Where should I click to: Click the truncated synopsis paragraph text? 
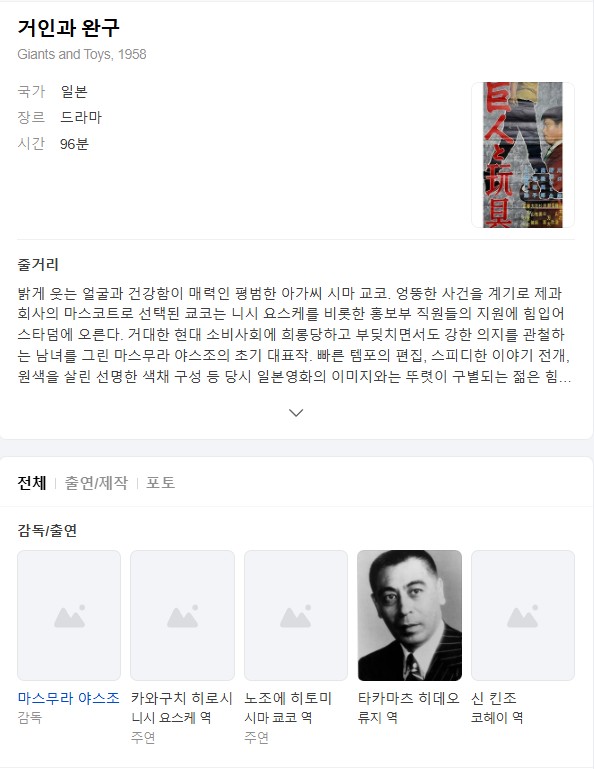(x=294, y=335)
